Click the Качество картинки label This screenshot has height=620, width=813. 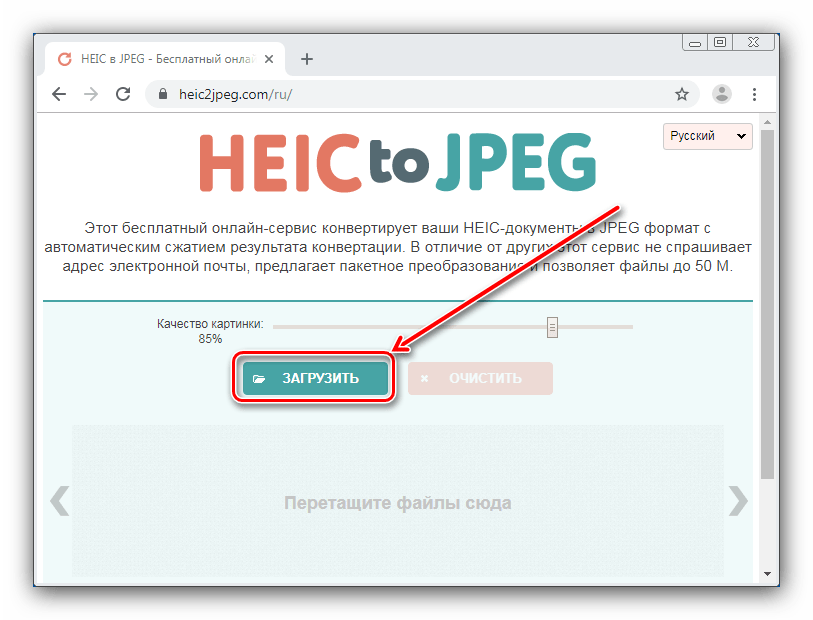pos(210,324)
